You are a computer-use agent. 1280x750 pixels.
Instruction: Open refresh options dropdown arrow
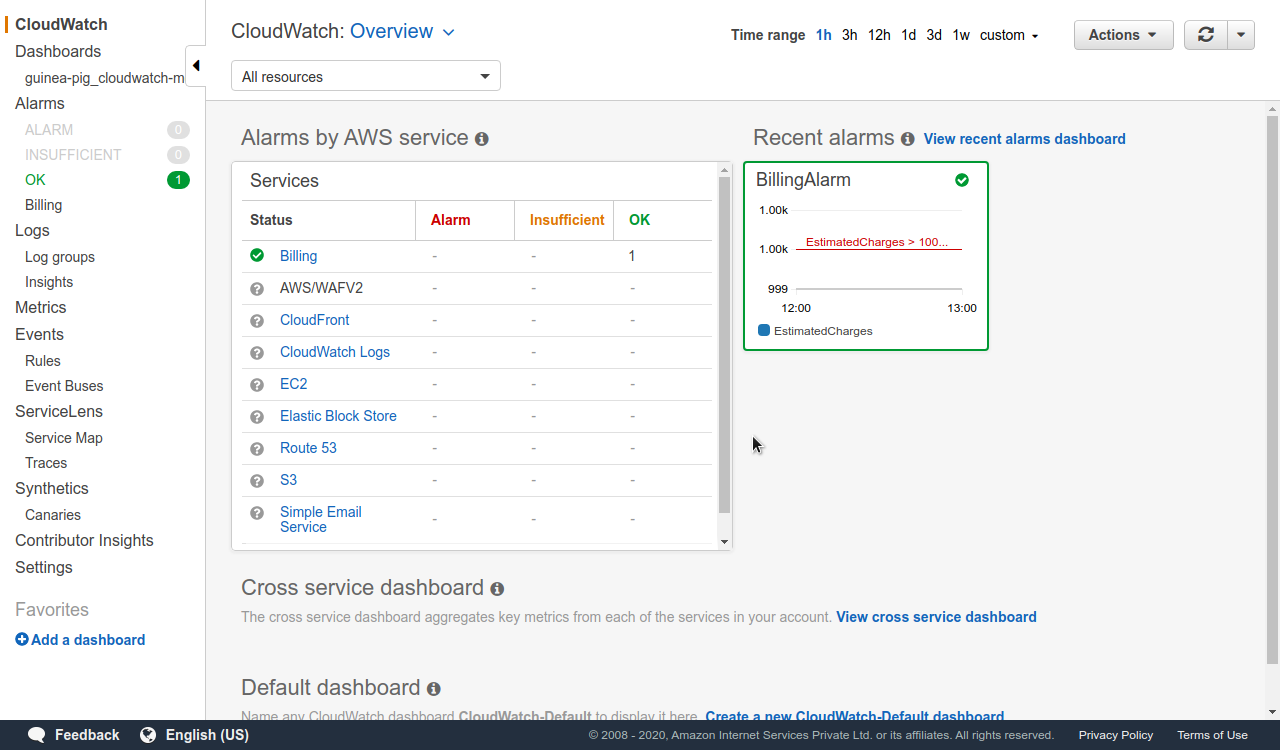click(x=1241, y=35)
